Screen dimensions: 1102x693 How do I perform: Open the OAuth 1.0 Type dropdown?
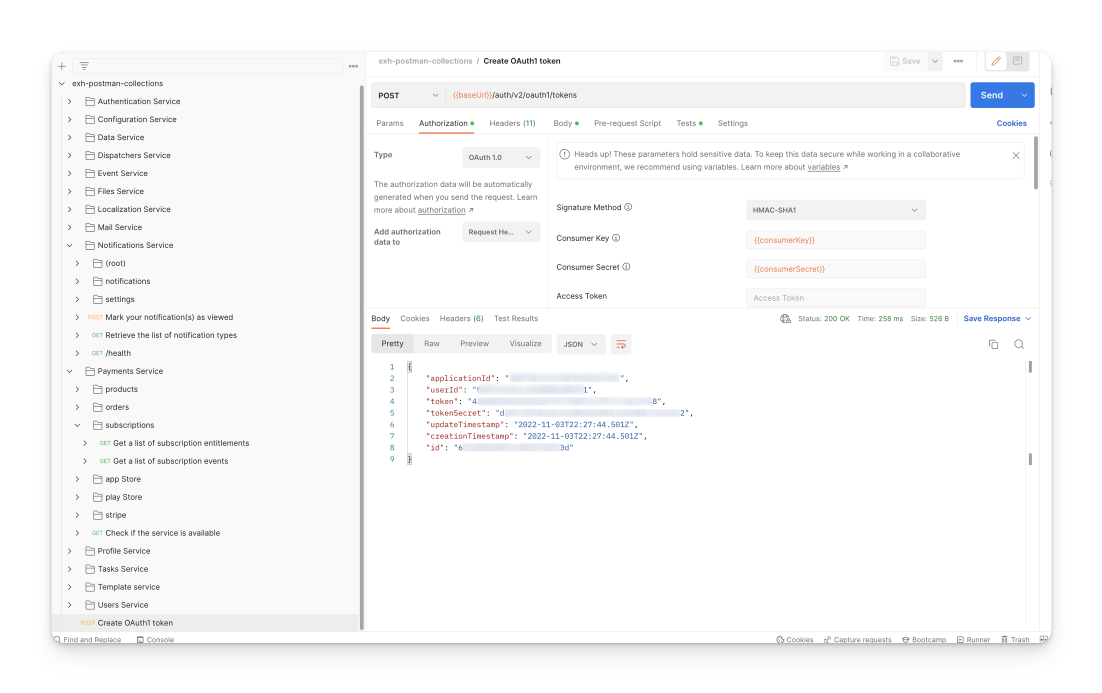click(x=502, y=158)
